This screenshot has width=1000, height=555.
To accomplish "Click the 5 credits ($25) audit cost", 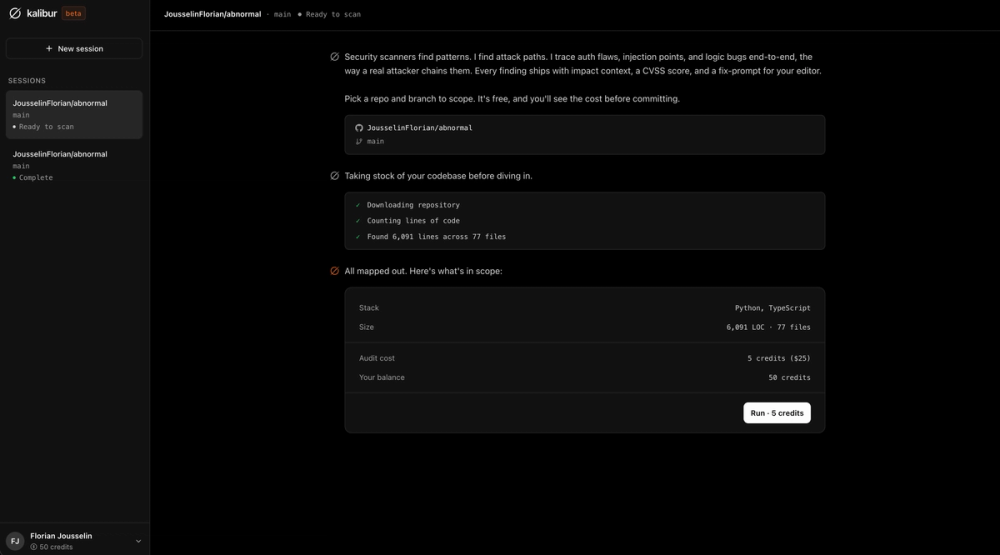I will [x=779, y=359].
